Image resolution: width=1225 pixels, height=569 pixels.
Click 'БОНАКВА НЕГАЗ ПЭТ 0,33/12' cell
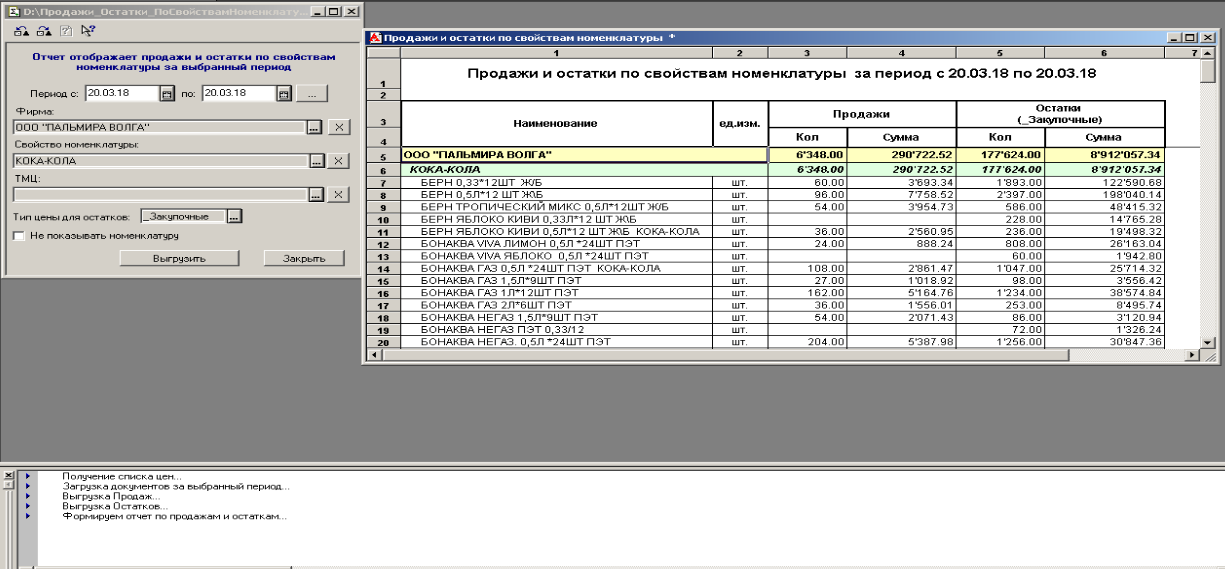pyautogui.click(x=556, y=329)
